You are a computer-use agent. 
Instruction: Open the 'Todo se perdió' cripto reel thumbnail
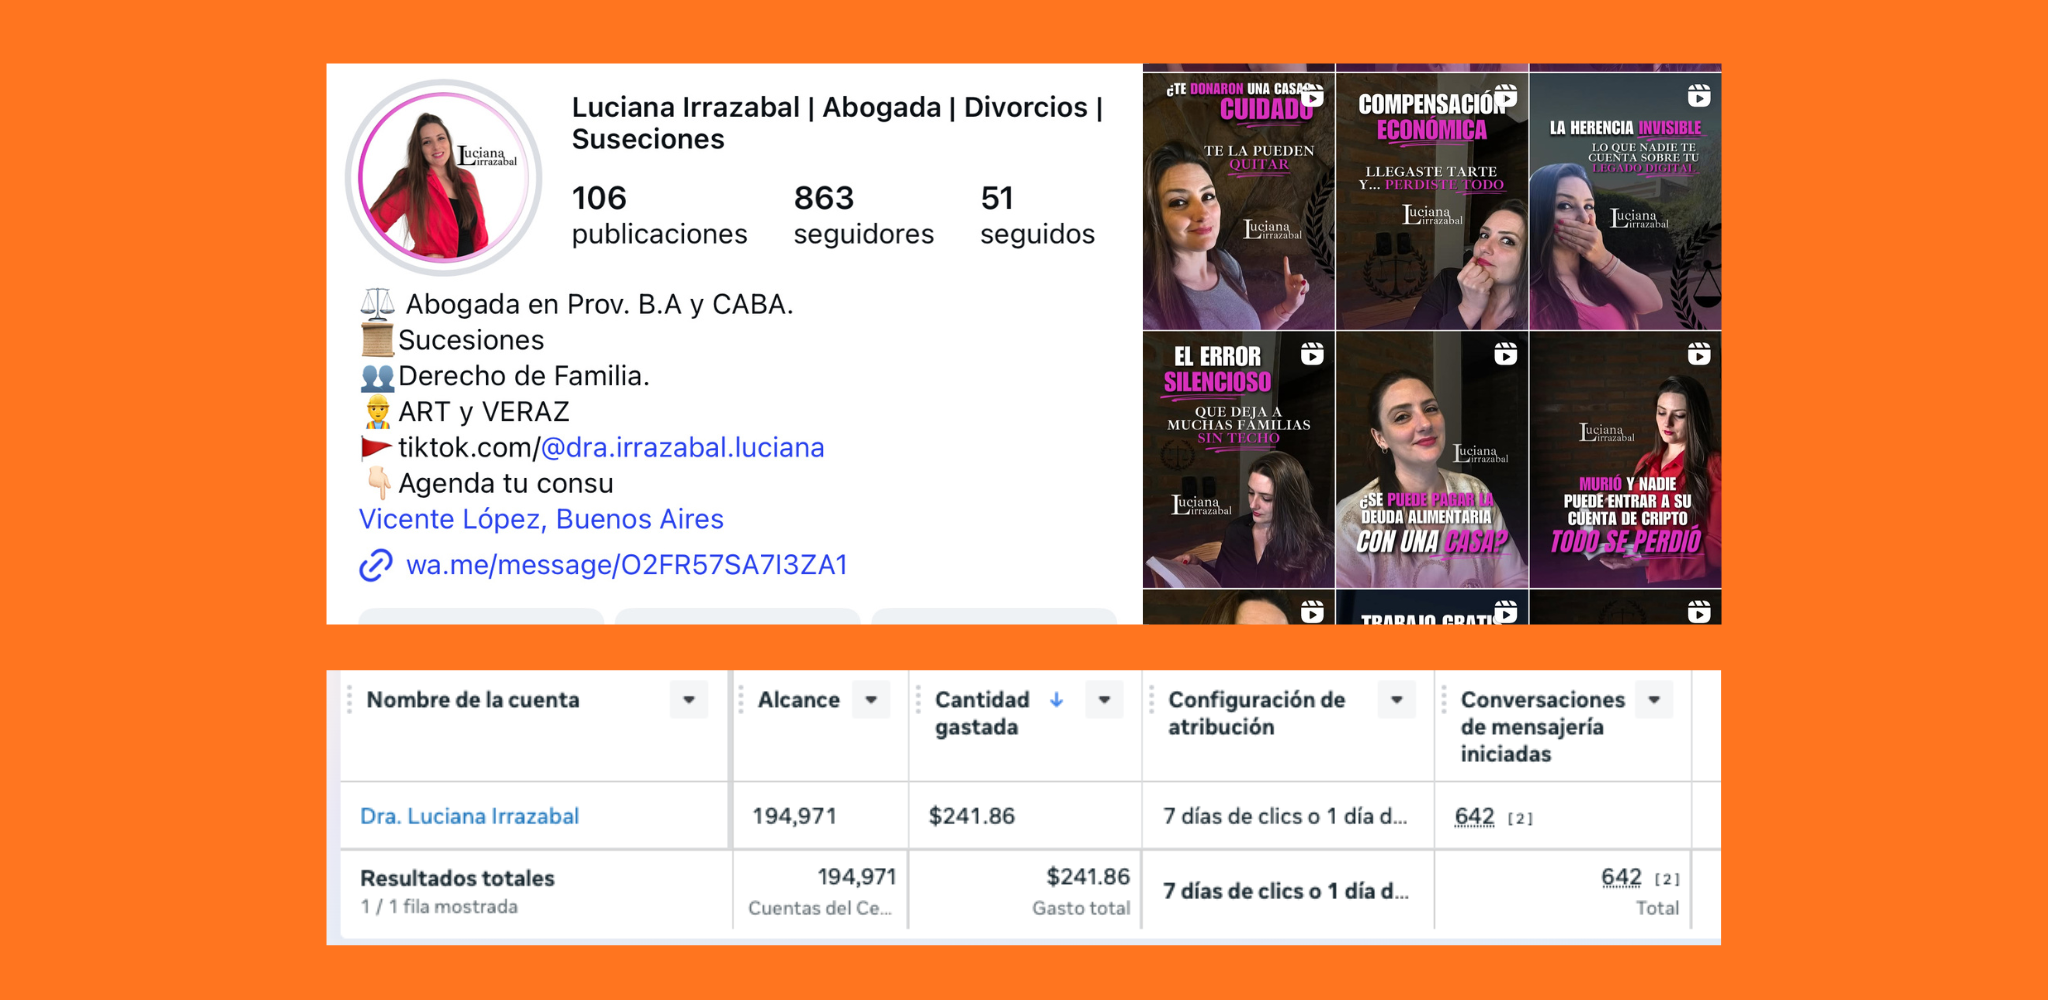(x=1626, y=460)
